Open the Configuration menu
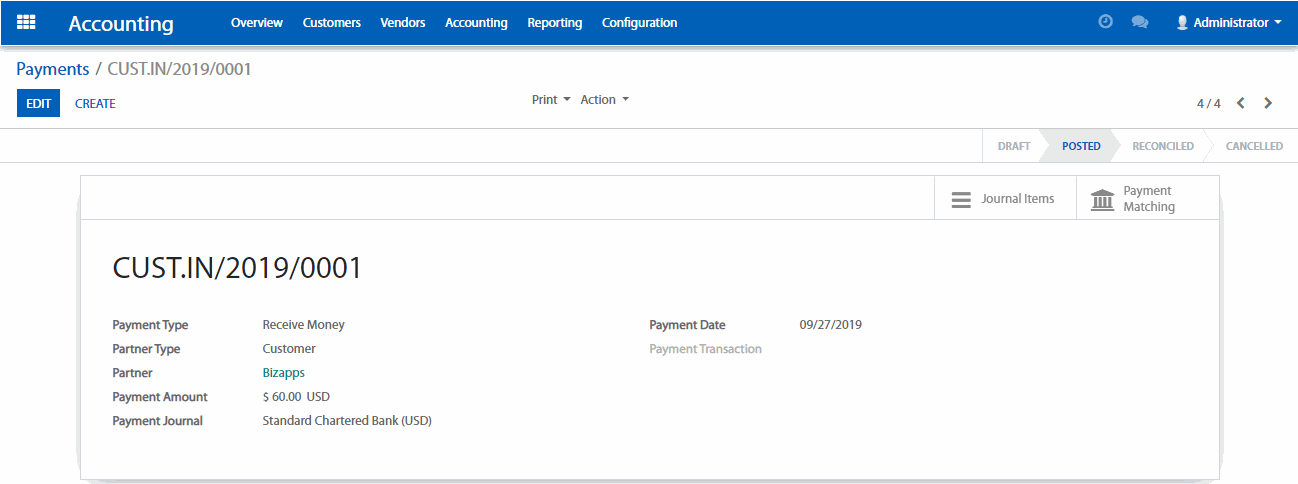This screenshot has width=1298, height=484. click(639, 22)
